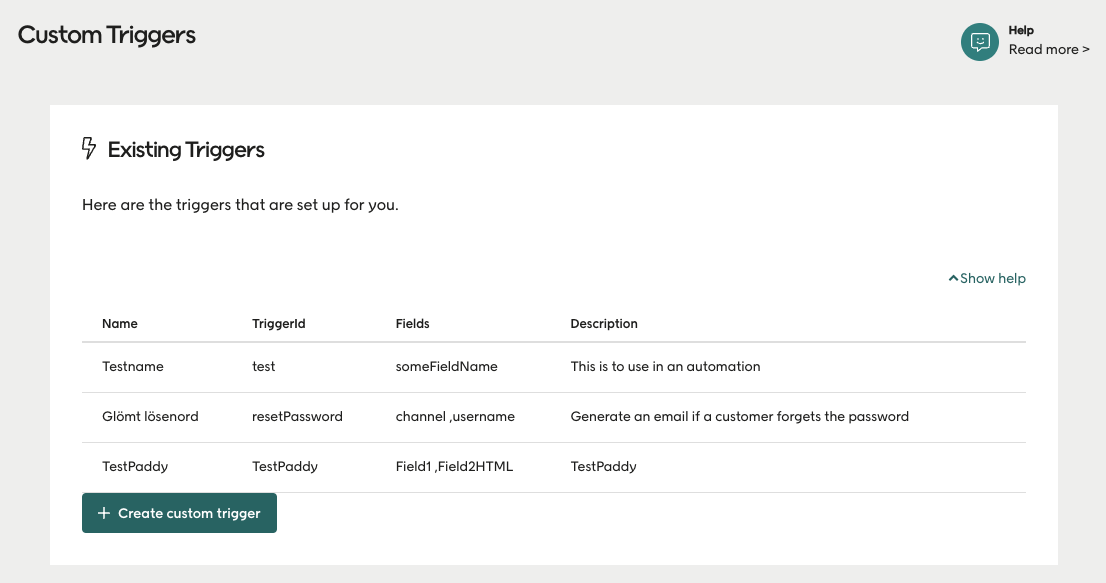The width and height of the screenshot is (1106, 583).
Task: Click the upward arrow next to Show help
Action: coord(952,278)
